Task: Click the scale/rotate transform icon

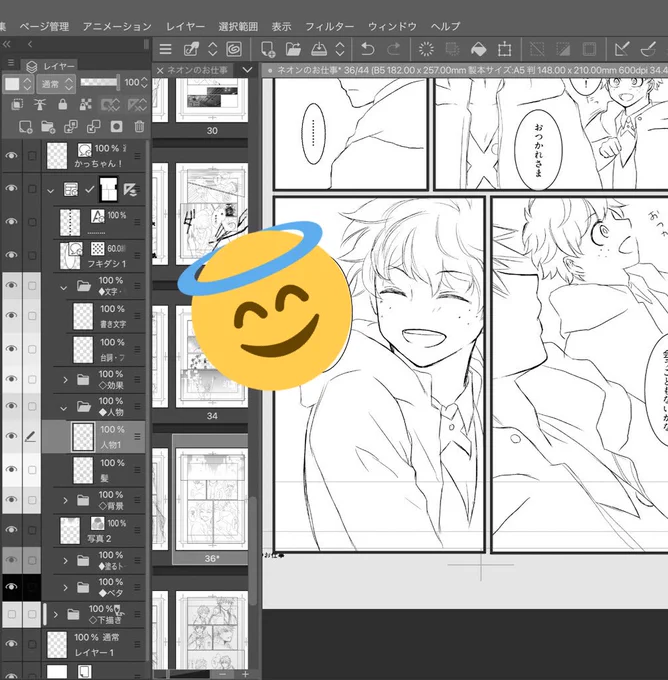Action: [504, 49]
